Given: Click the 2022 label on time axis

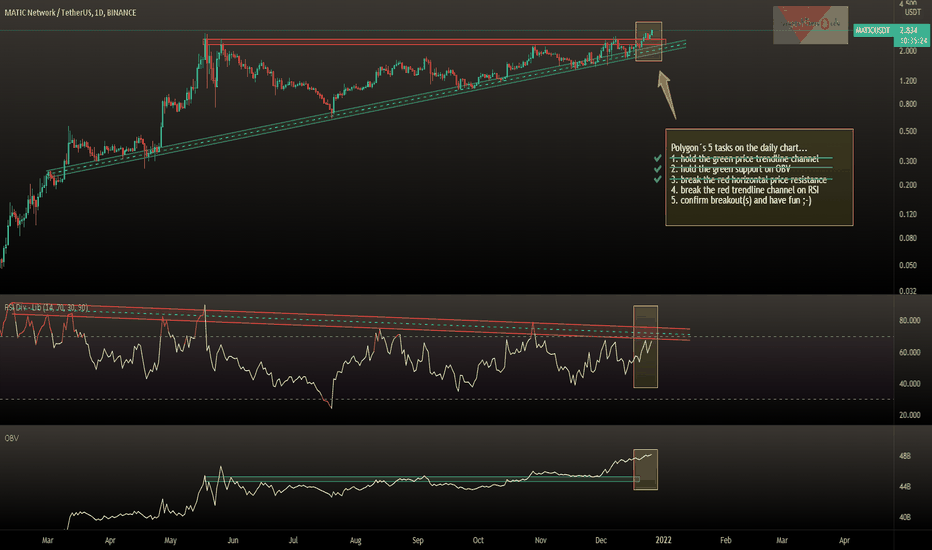Looking at the screenshot, I should pos(663,540).
